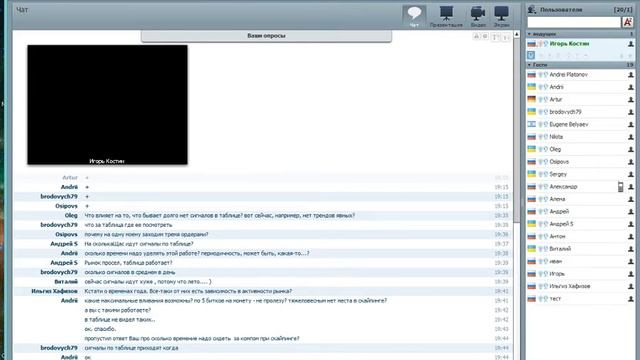Click the status icons beside Sergey
The height and width of the screenshot is (360, 640).
pyautogui.click(x=543, y=174)
